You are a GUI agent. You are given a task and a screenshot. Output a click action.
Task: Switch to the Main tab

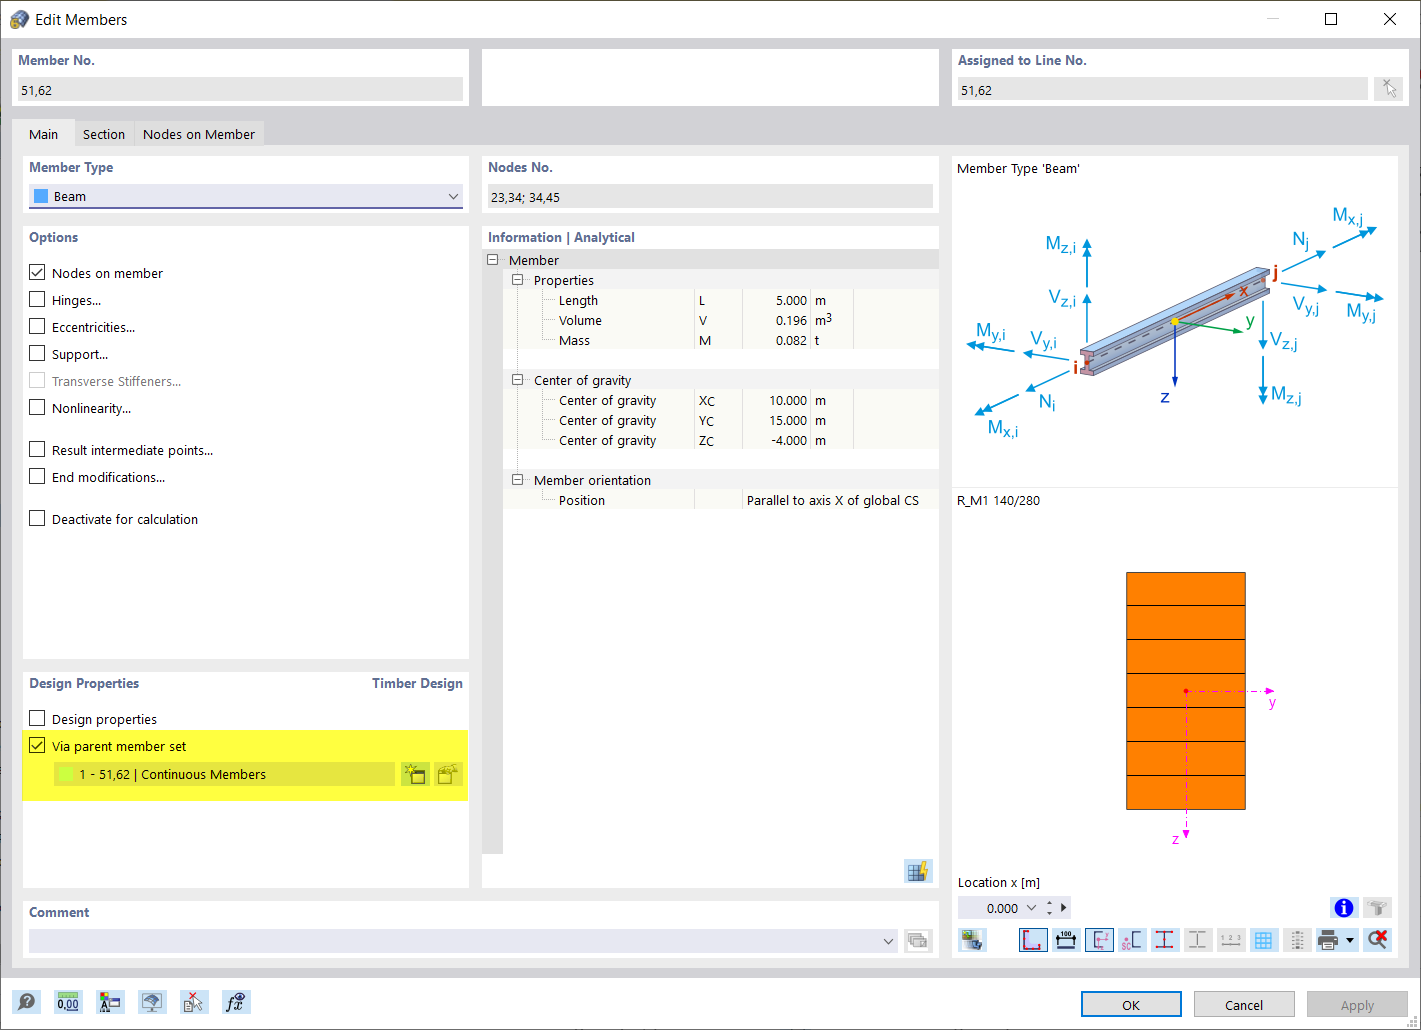[x=43, y=134]
